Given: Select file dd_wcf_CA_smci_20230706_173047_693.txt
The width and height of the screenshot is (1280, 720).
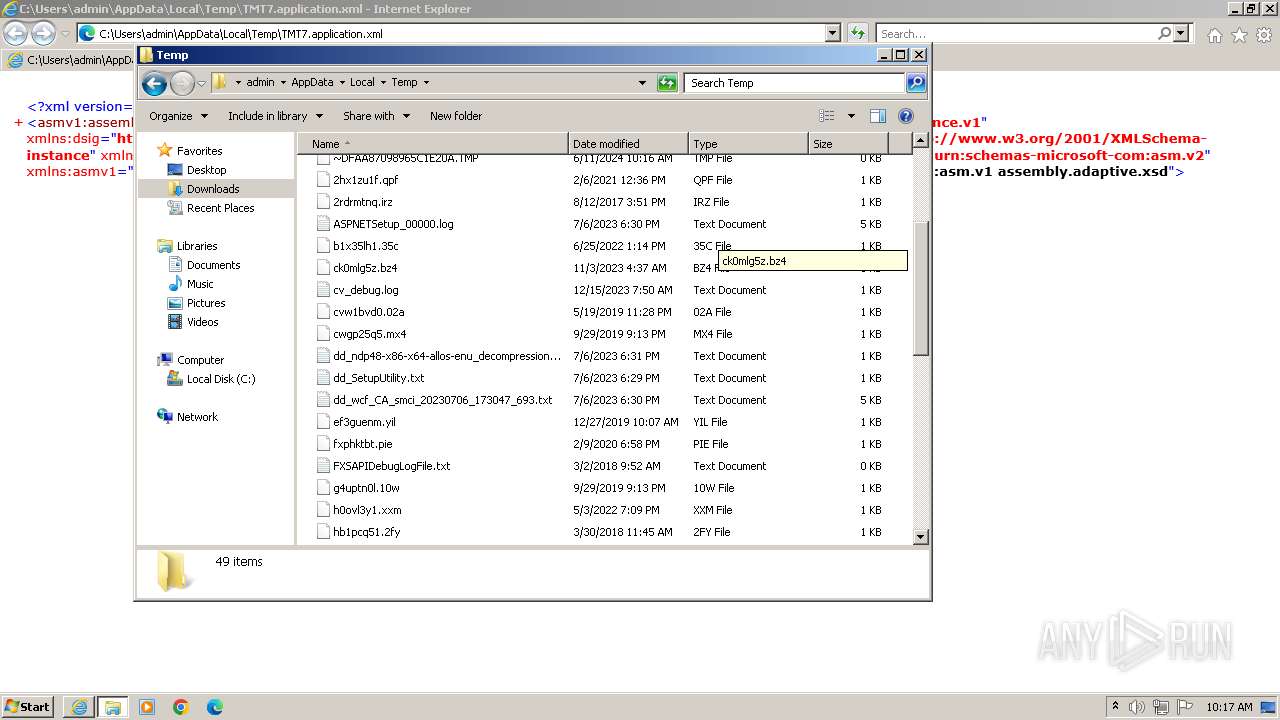Looking at the screenshot, I should click(442, 400).
